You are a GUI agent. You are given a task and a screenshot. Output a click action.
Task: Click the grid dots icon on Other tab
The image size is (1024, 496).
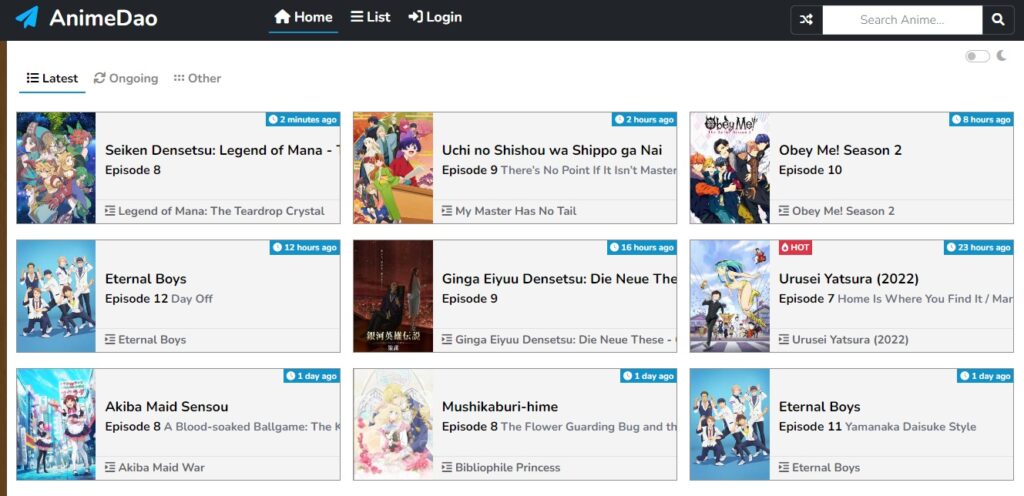[x=179, y=78]
